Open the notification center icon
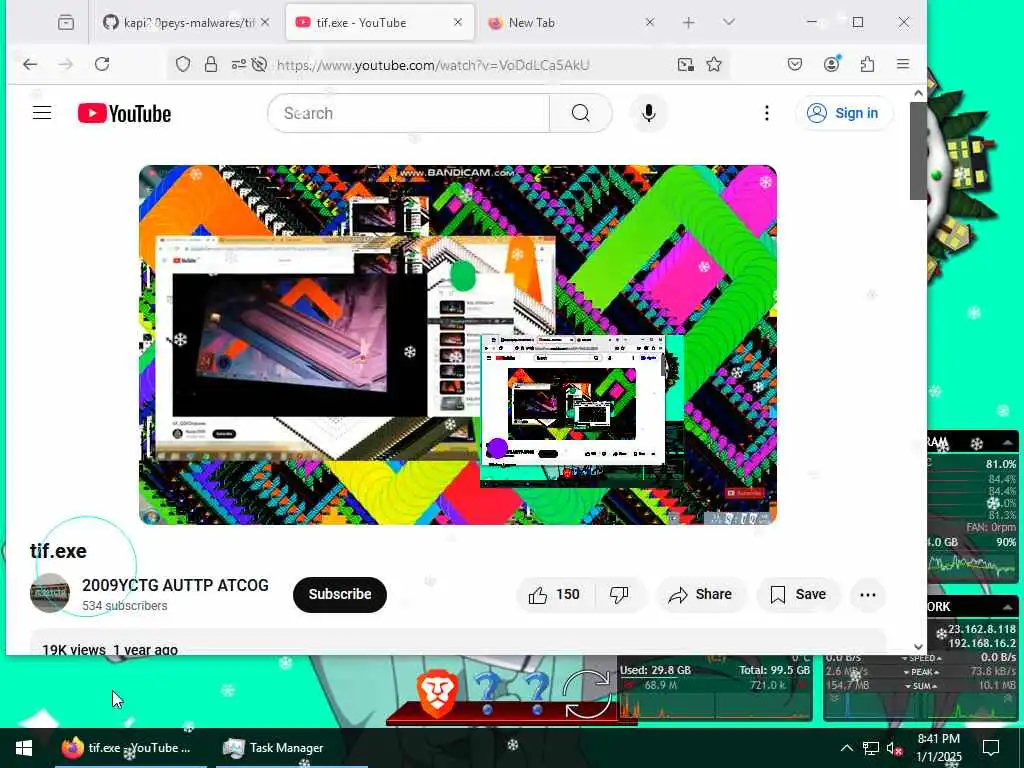 (991, 748)
